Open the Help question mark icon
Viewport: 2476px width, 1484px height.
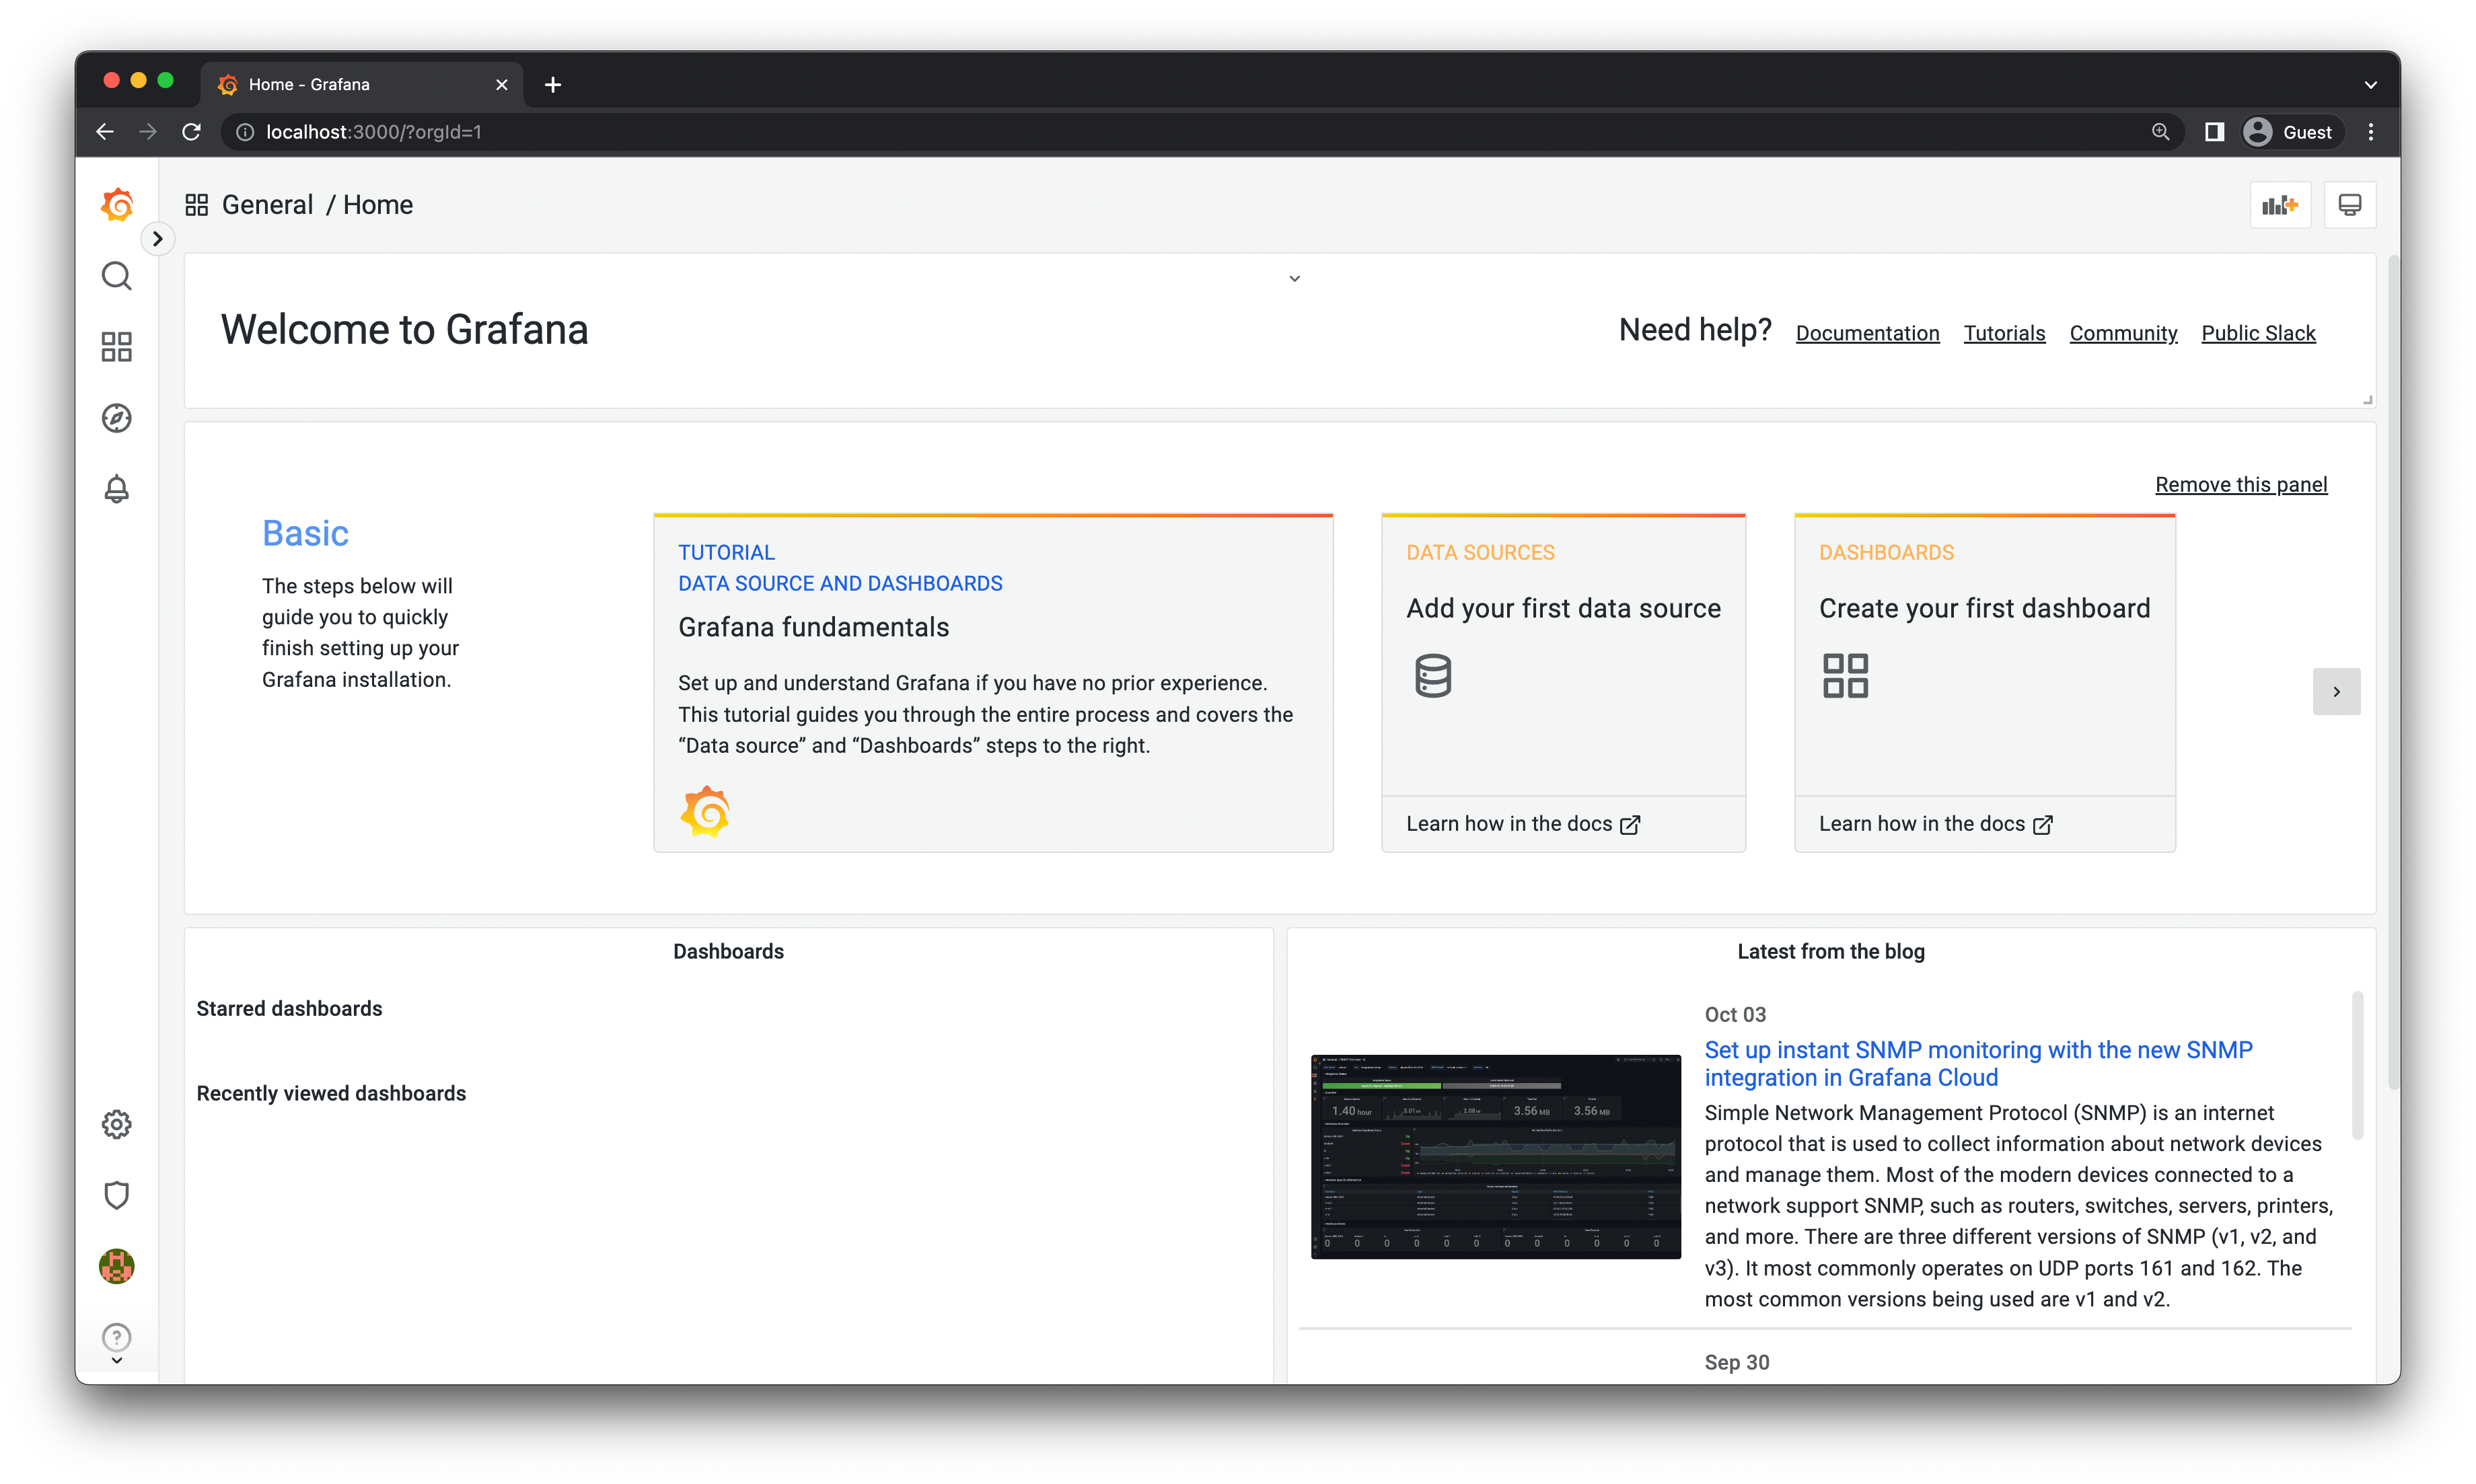pos(117,1337)
